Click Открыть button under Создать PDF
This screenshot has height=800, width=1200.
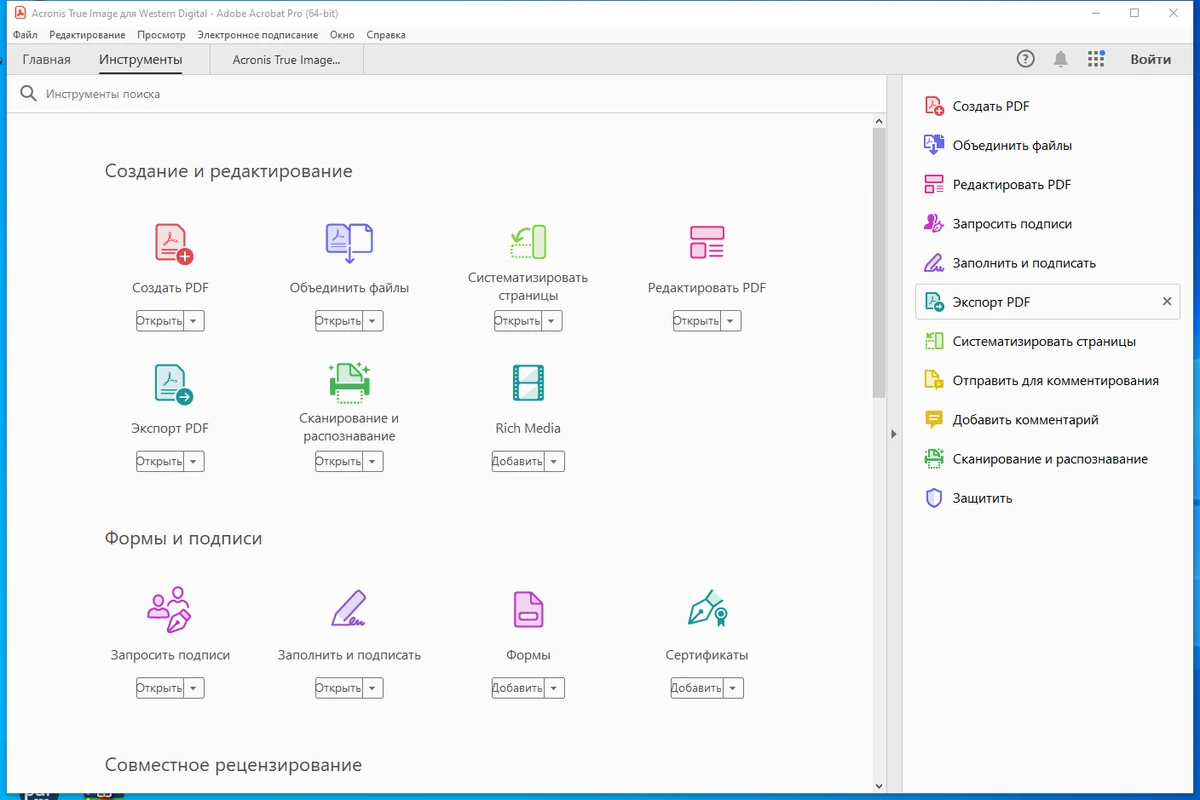160,321
